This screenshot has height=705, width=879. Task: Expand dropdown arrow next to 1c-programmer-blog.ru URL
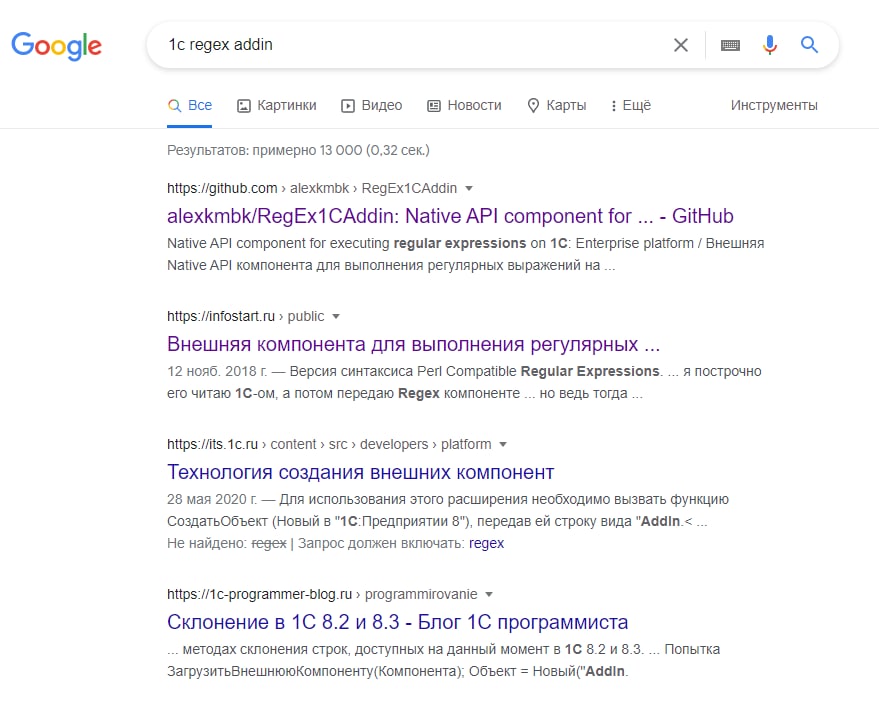tap(489, 595)
